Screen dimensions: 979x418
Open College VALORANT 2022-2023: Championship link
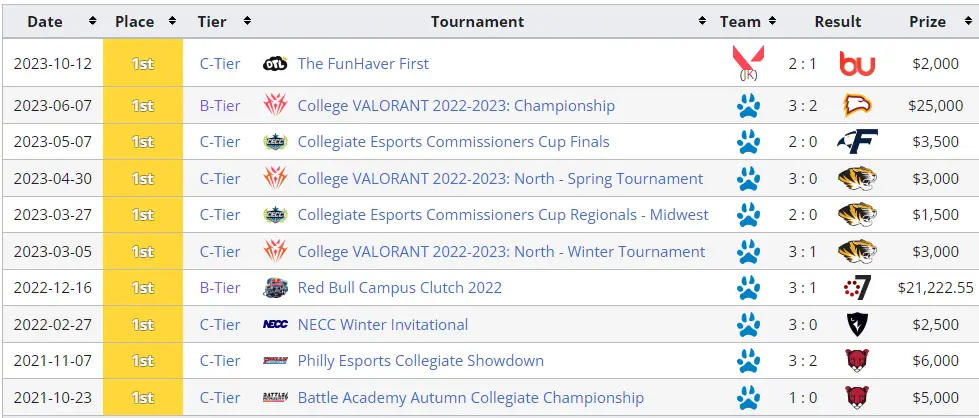456,106
